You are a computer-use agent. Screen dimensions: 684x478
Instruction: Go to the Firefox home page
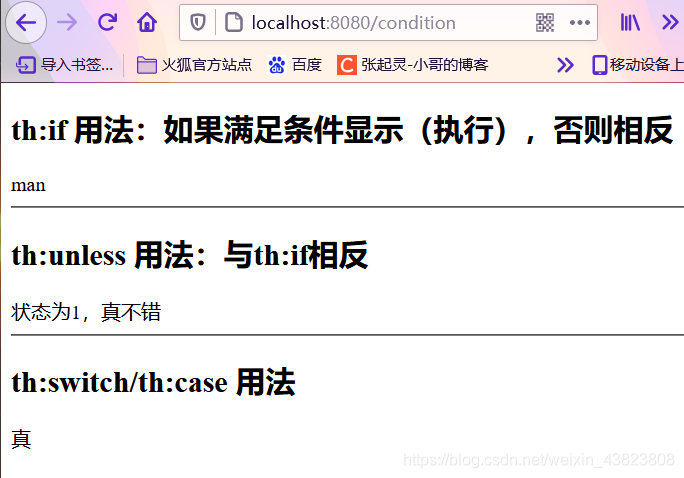(x=147, y=22)
